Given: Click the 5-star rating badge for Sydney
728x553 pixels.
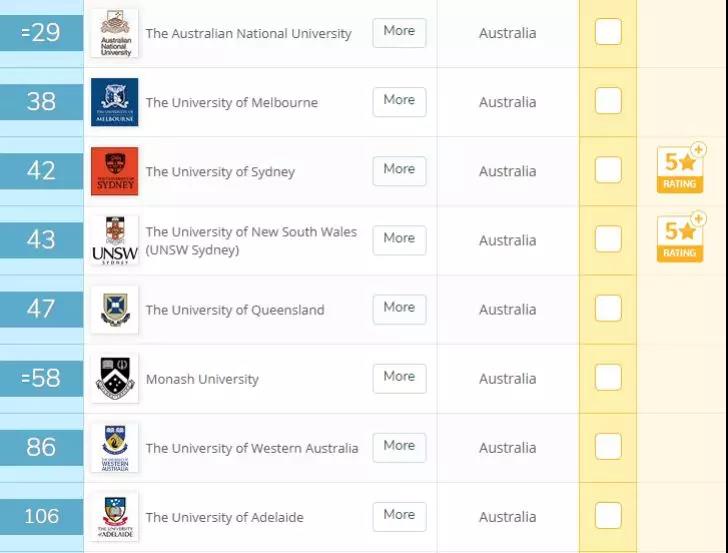Looking at the screenshot, I should point(681,168).
